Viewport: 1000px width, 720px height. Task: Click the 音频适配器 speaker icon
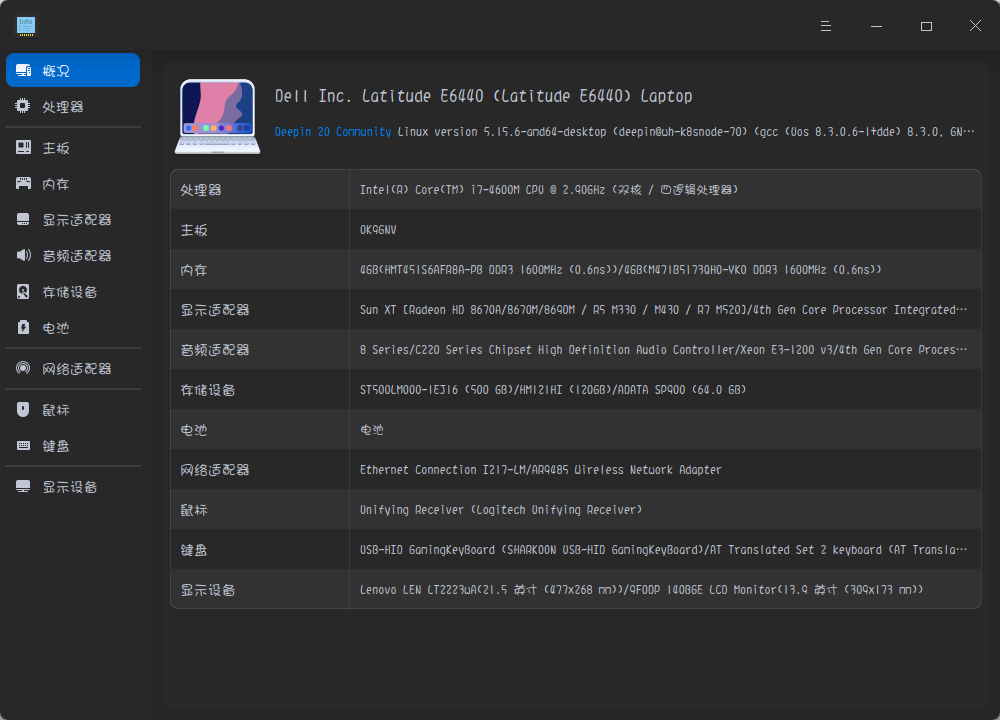pyautogui.click(x=23, y=255)
